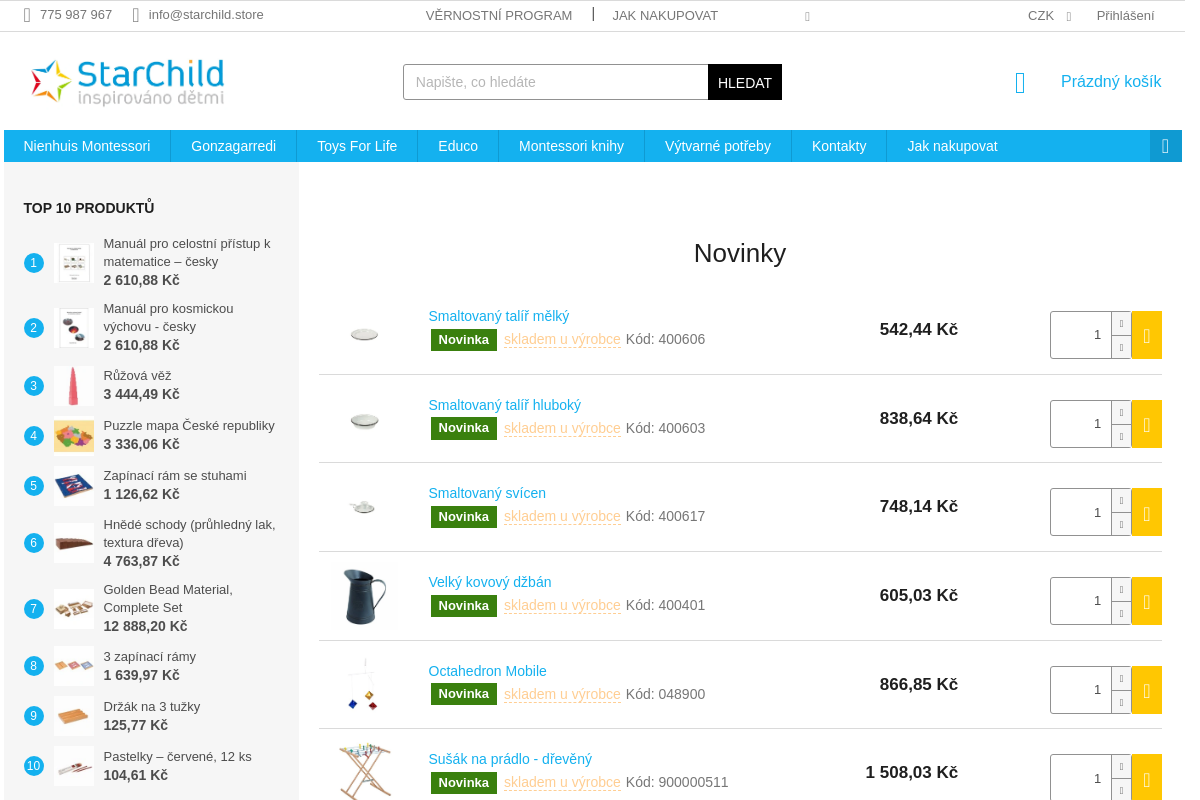The width and height of the screenshot is (1200, 800).
Task: Click Růžová věž thumbnail in top 10
Action: [74, 386]
